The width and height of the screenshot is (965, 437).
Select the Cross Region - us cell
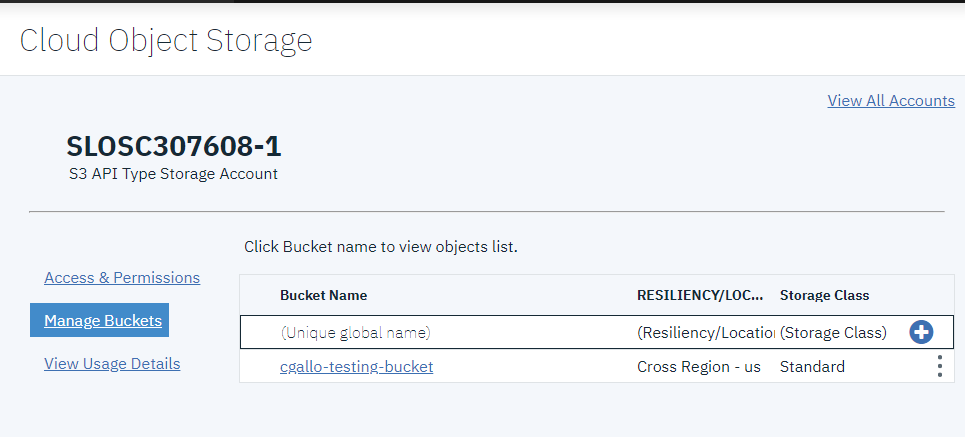(x=699, y=367)
